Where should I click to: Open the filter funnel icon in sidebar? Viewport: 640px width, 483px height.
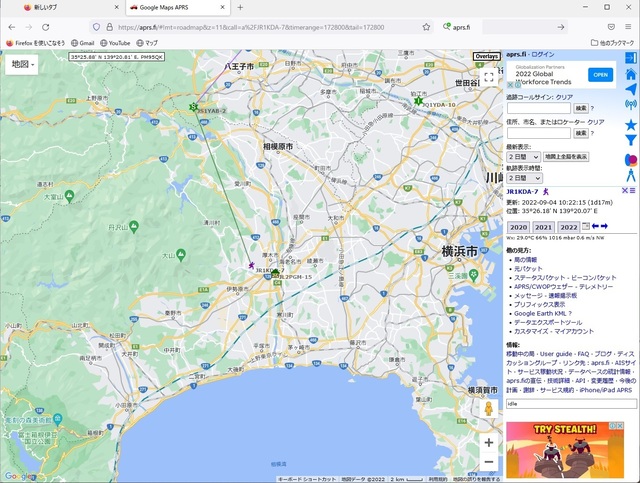[631, 141]
